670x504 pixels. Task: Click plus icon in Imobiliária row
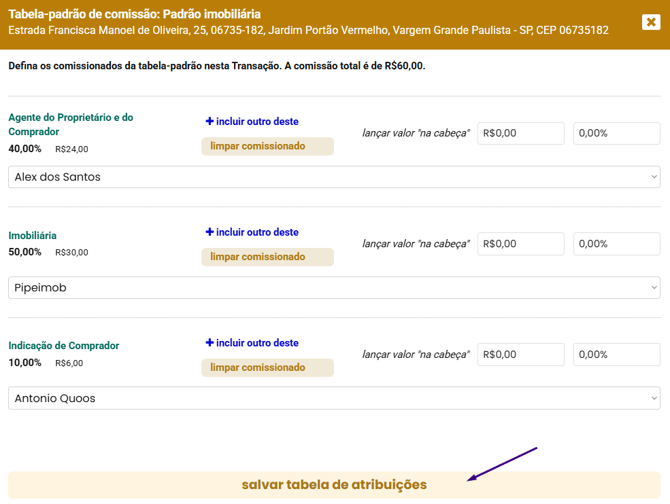point(210,232)
